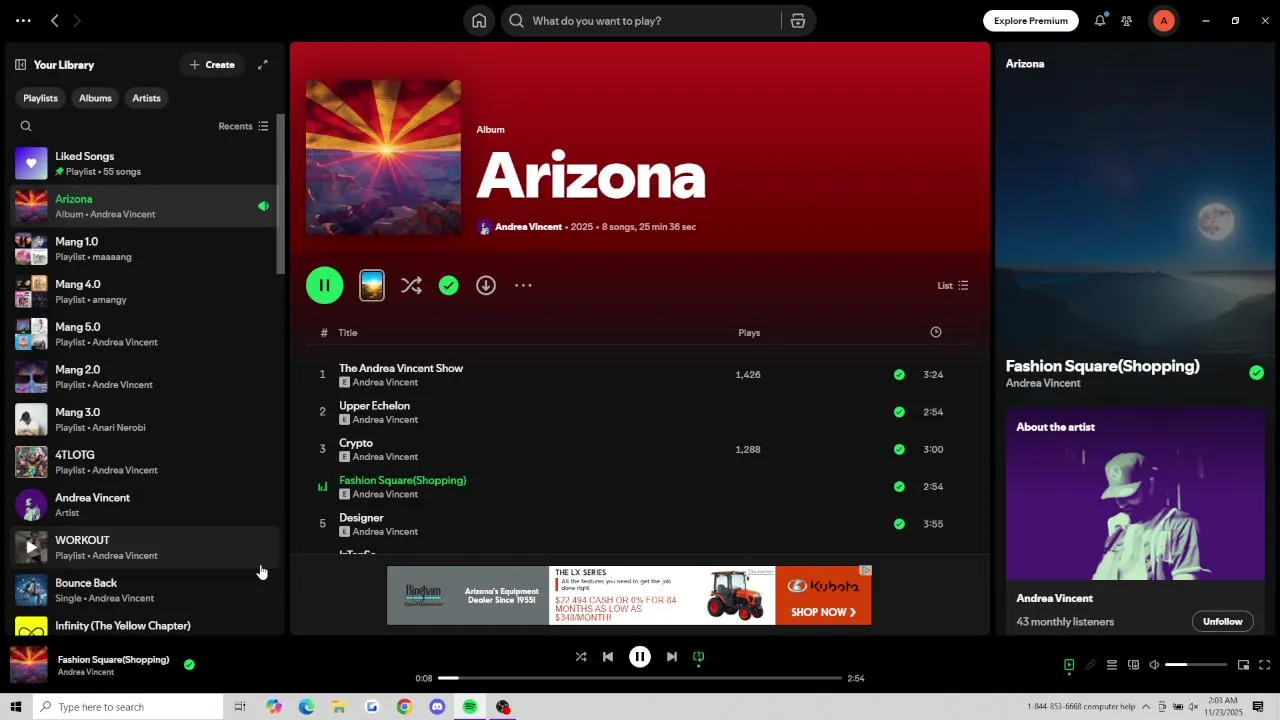Pause album with large green button

tap(325, 285)
